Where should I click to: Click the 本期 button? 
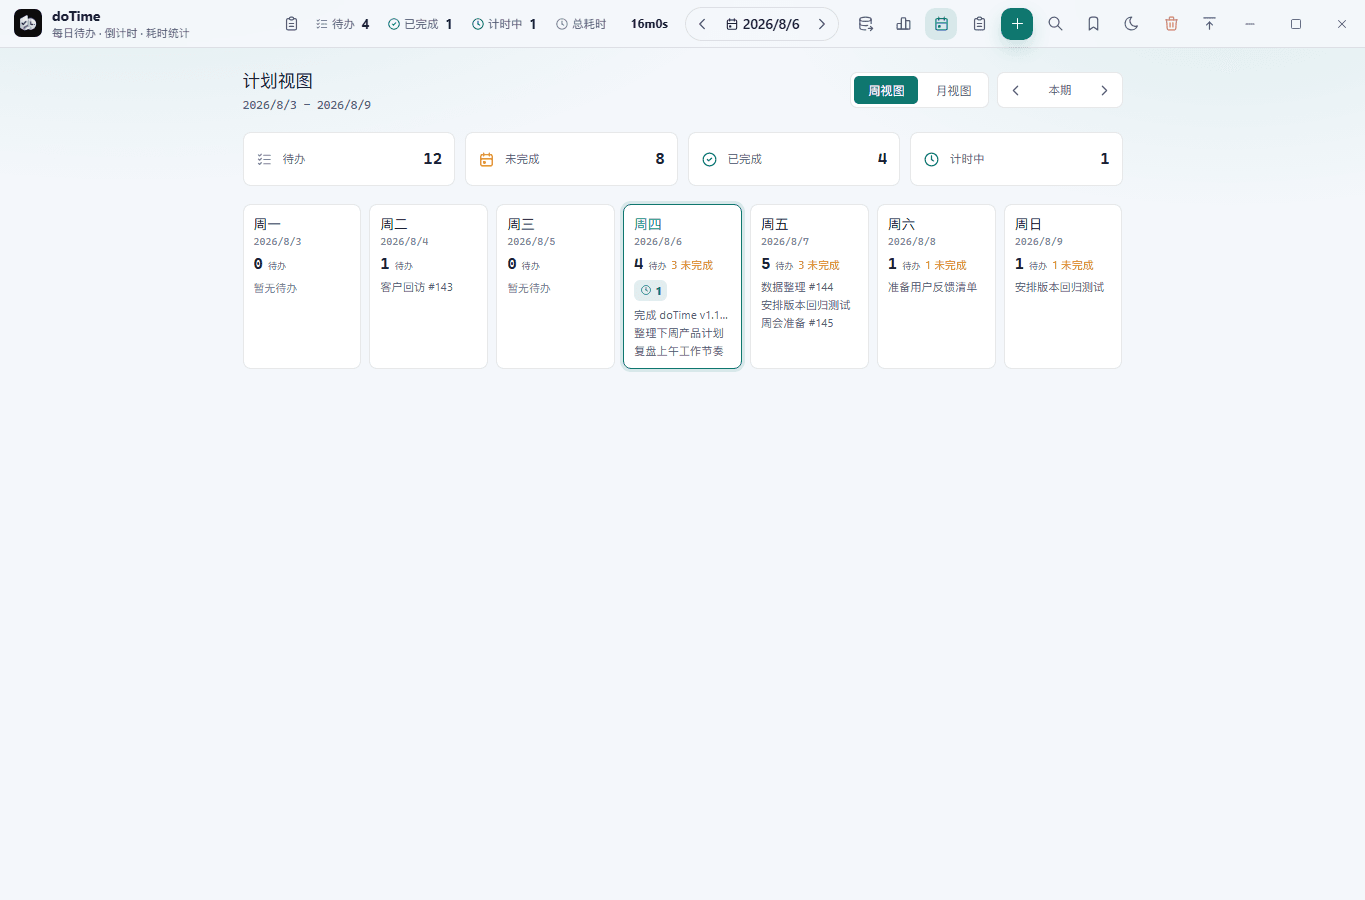click(x=1060, y=90)
